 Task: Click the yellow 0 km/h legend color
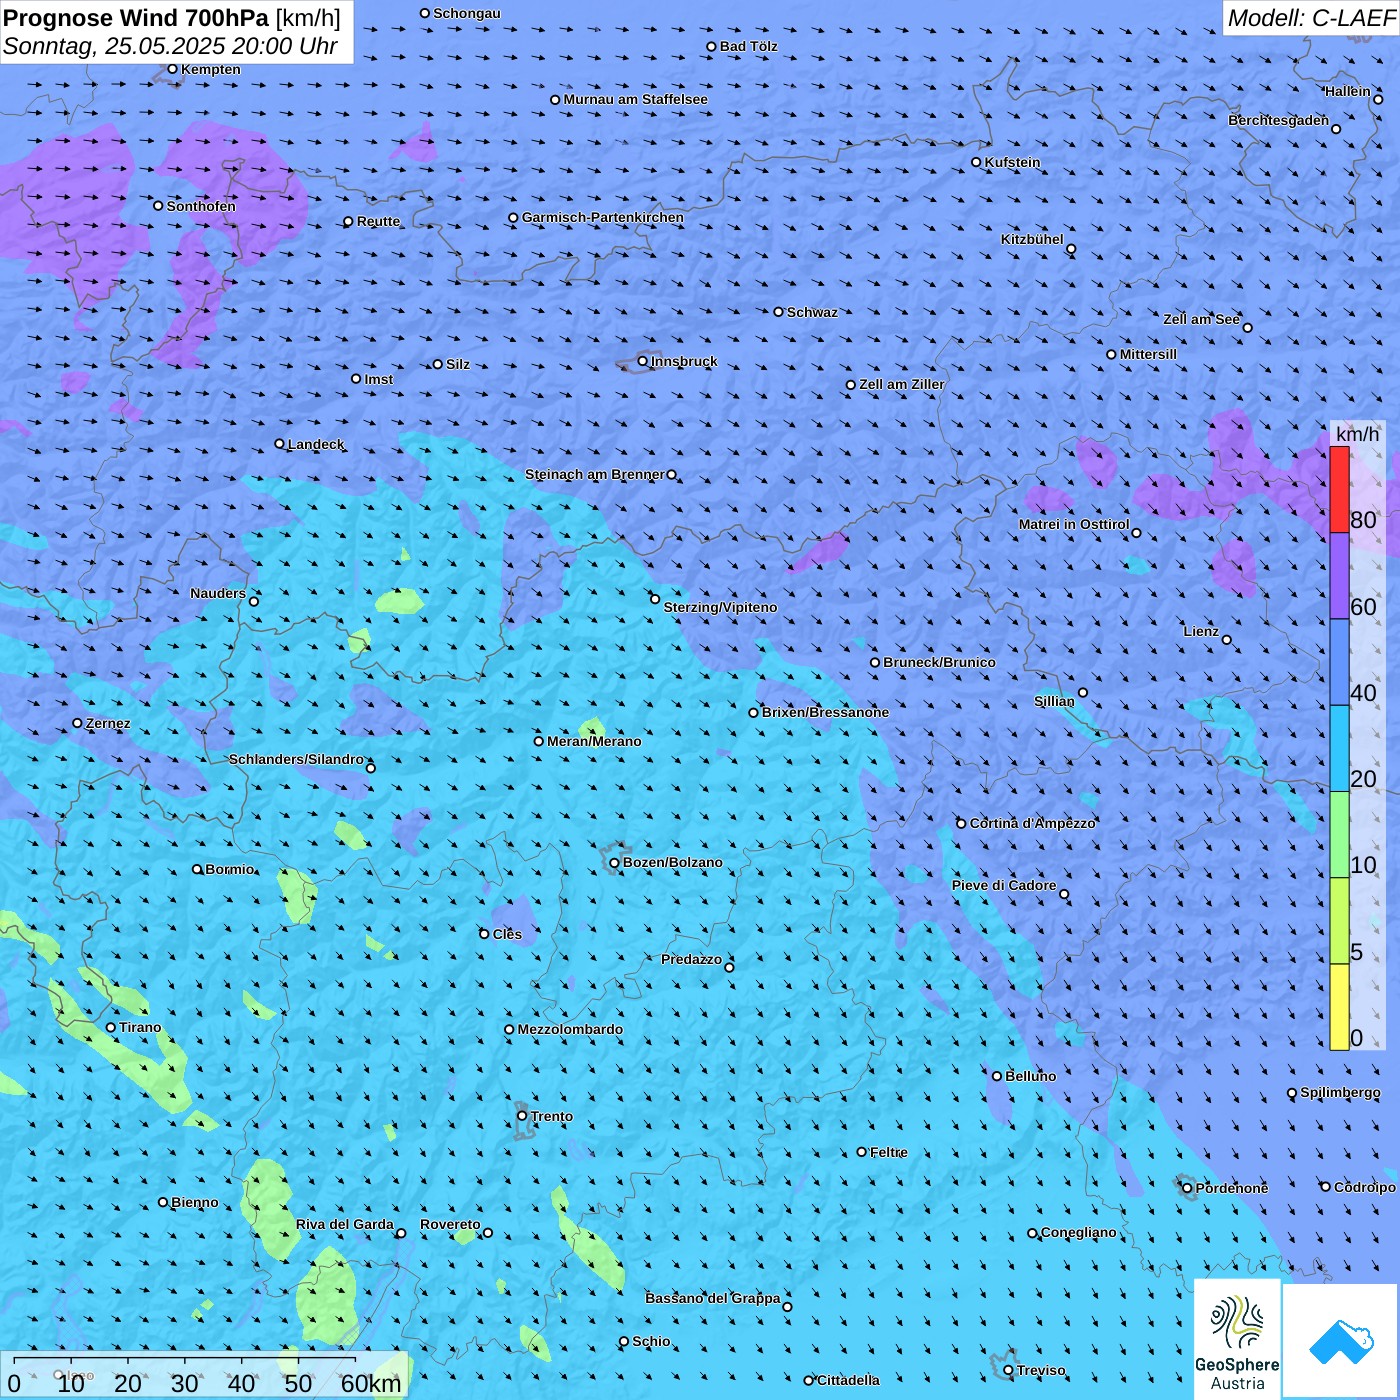1339,1007
